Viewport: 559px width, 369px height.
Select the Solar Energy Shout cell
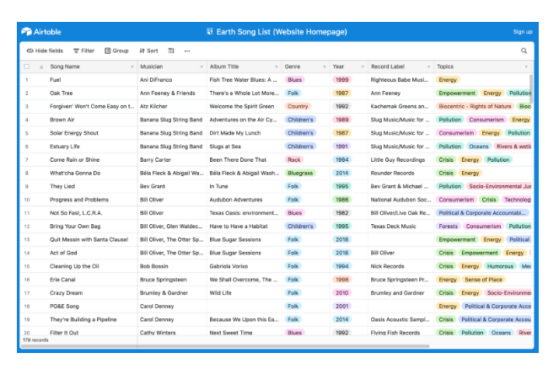coord(92,133)
